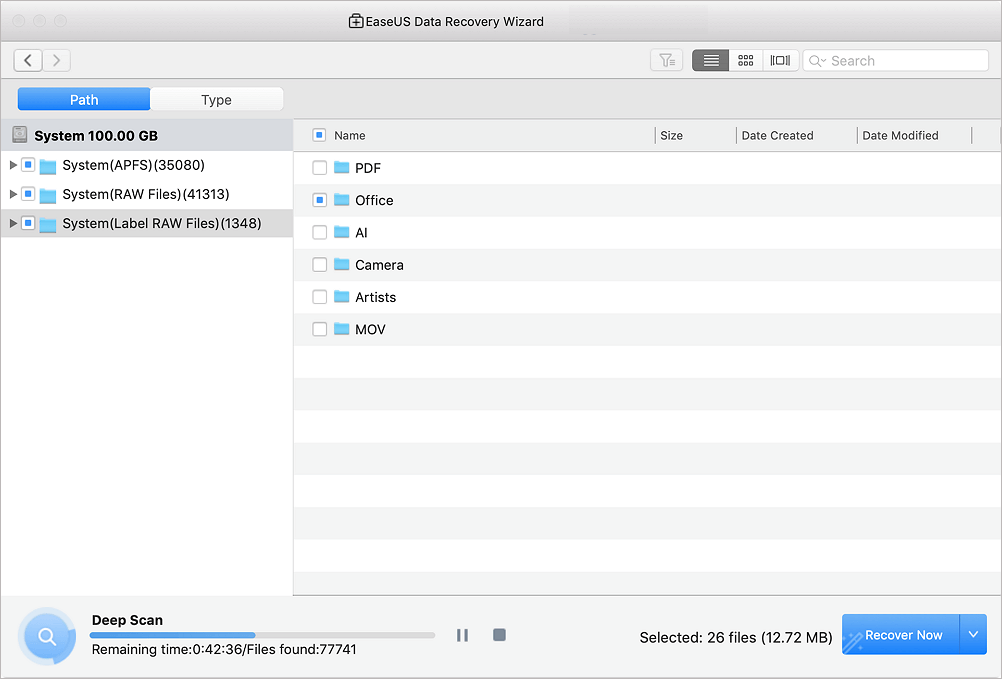The width and height of the screenshot is (1002, 679).
Task: Select the Office folder name
Action: (x=374, y=200)
